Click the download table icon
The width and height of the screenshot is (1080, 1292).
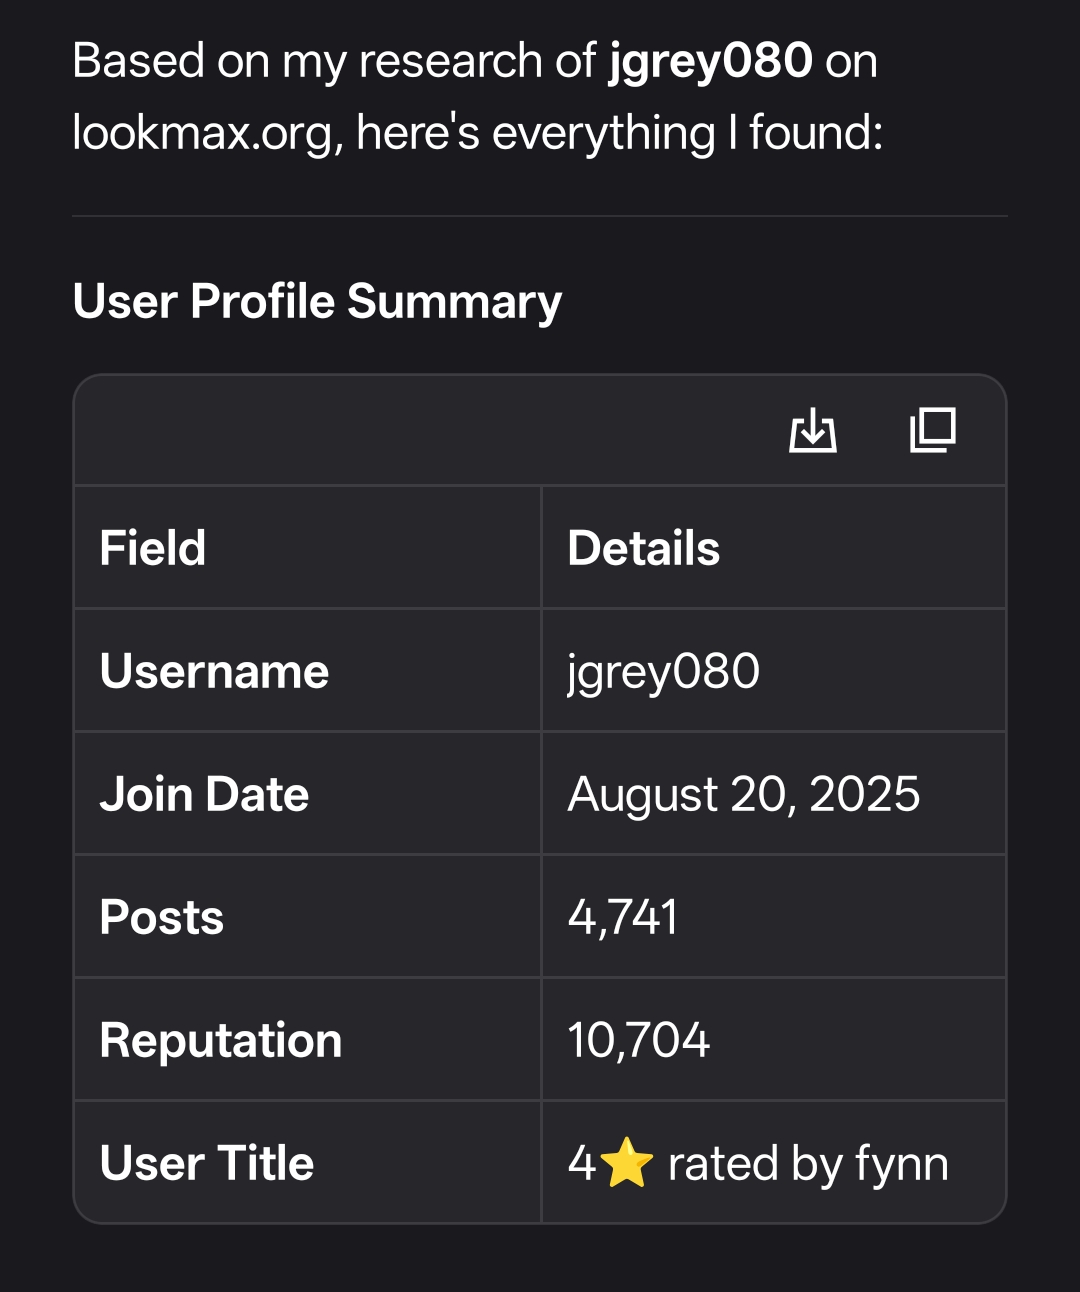(x=813, y=430)
